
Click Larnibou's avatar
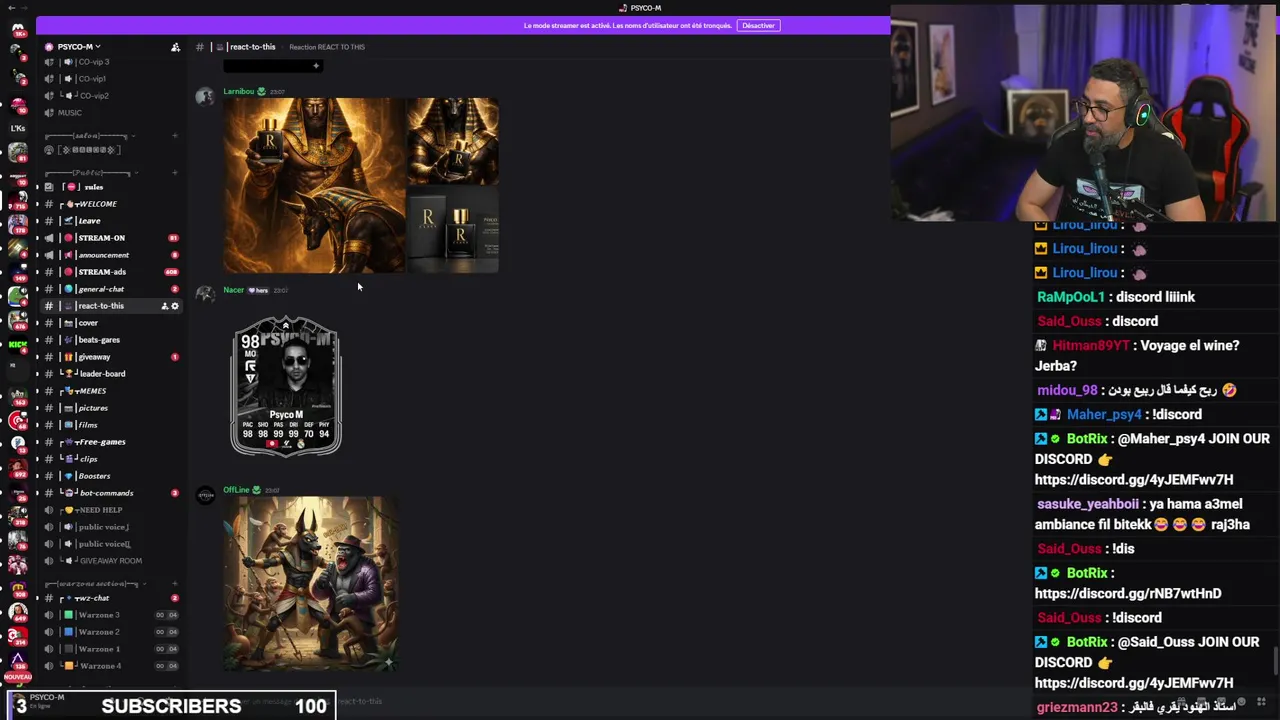point(205,97)
